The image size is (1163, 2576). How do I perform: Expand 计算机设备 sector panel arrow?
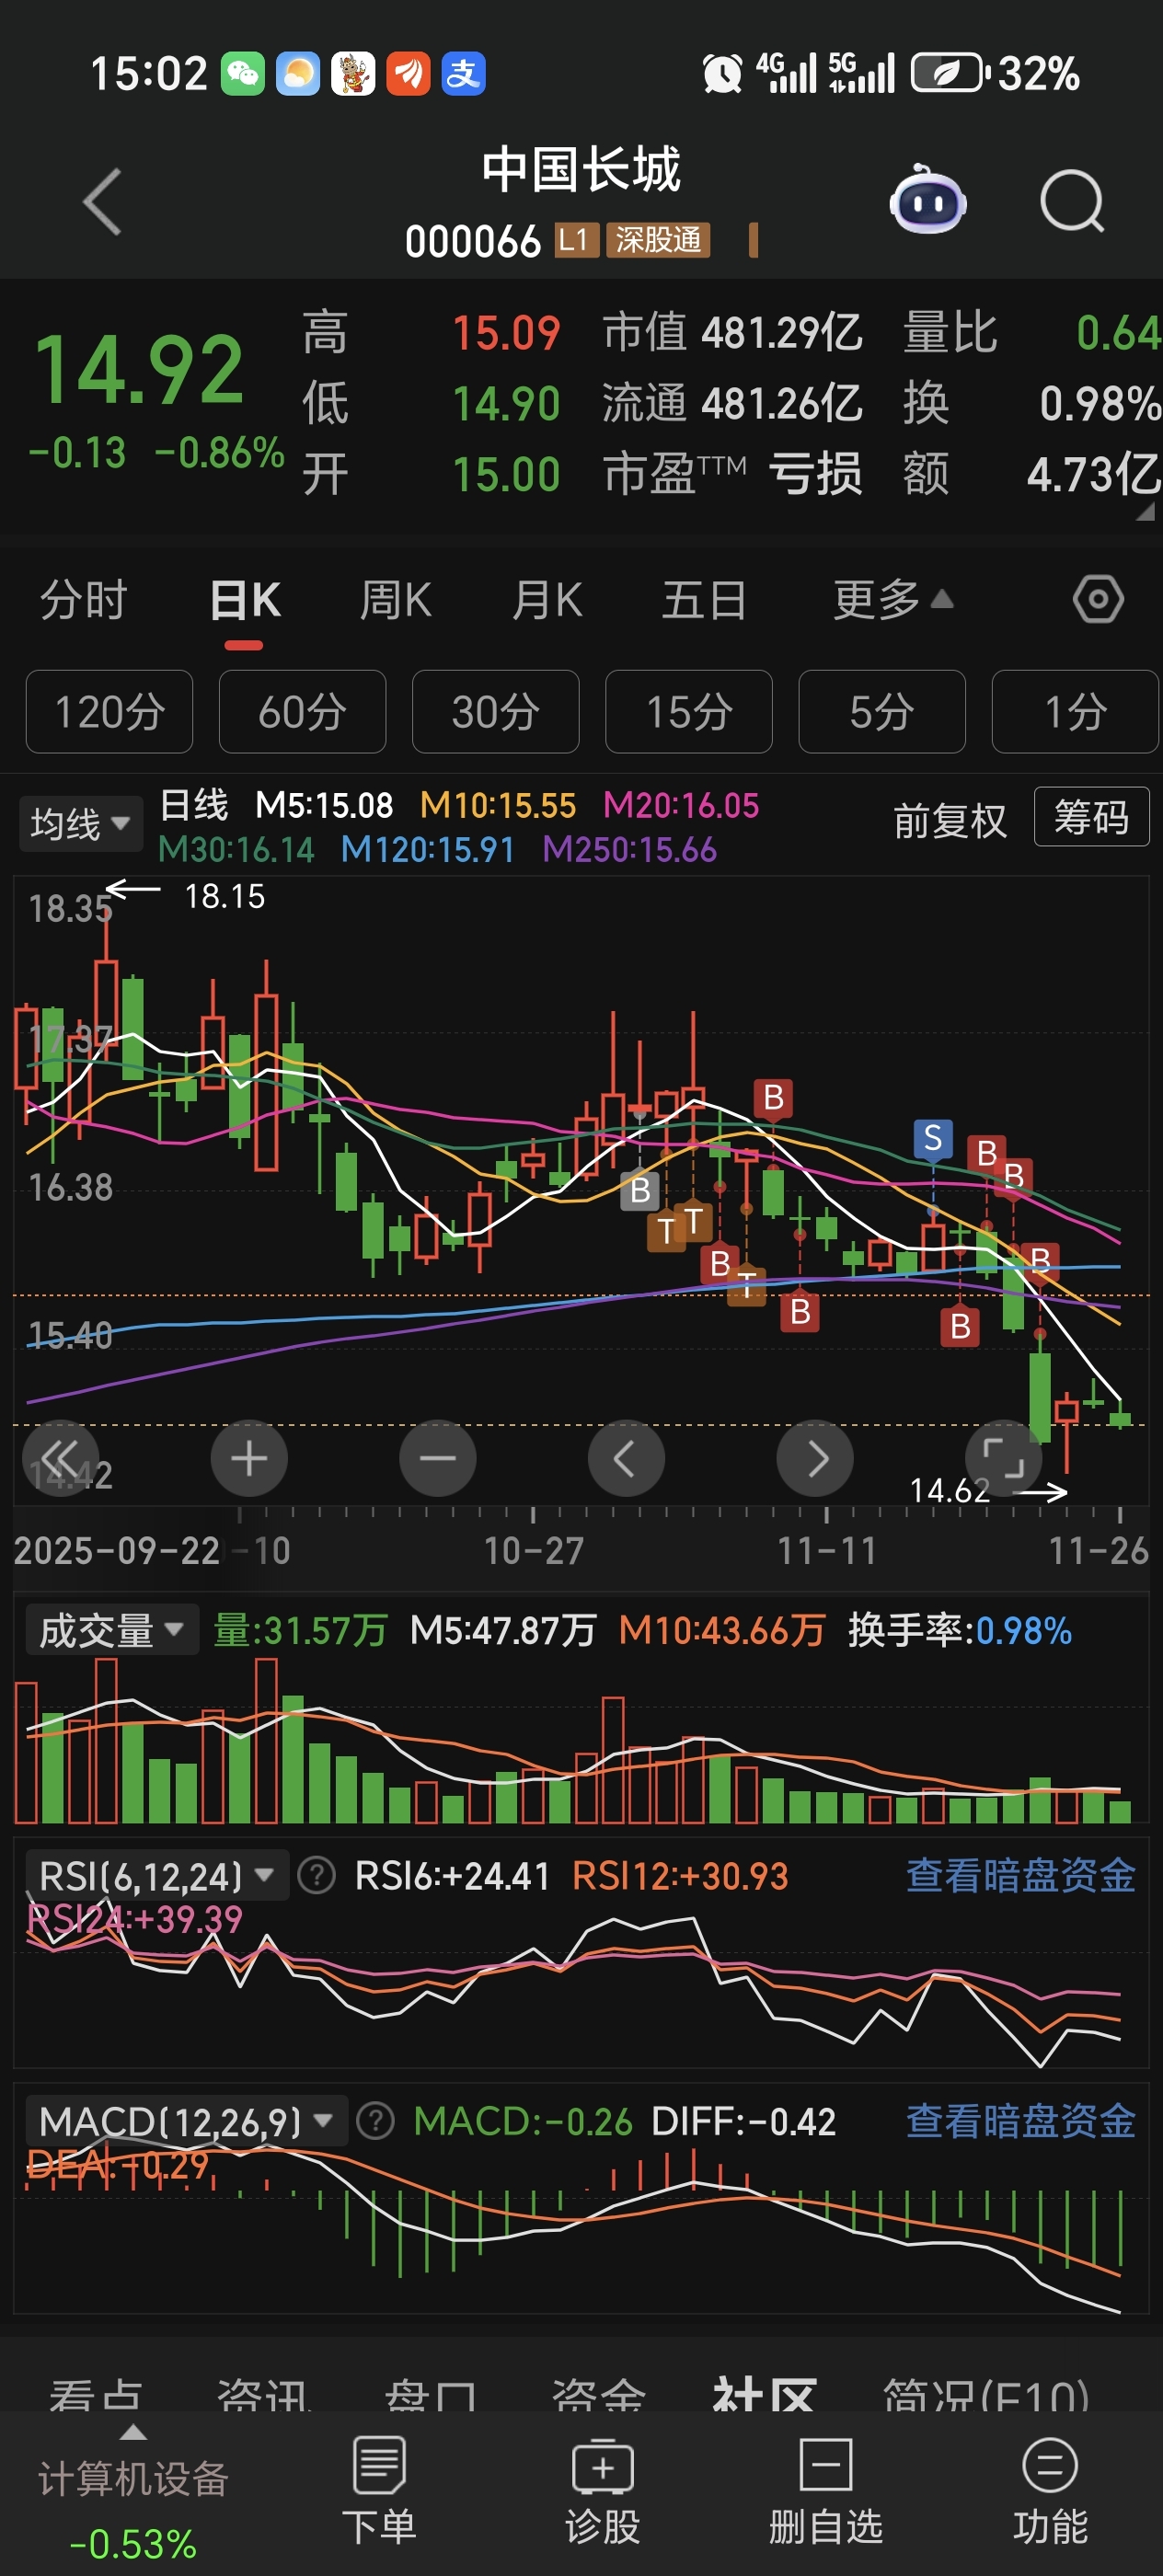tap(133, 2433)
